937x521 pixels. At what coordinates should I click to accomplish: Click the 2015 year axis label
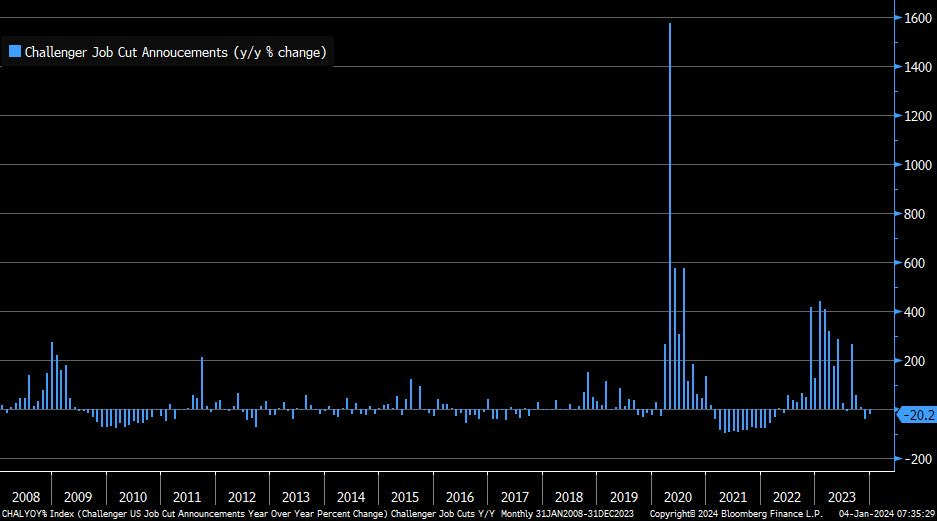405,497
